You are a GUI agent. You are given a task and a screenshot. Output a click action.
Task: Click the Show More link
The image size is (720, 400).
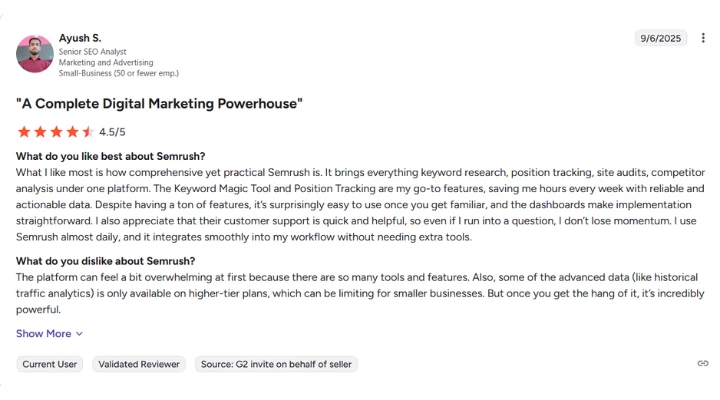pos(44,334)
